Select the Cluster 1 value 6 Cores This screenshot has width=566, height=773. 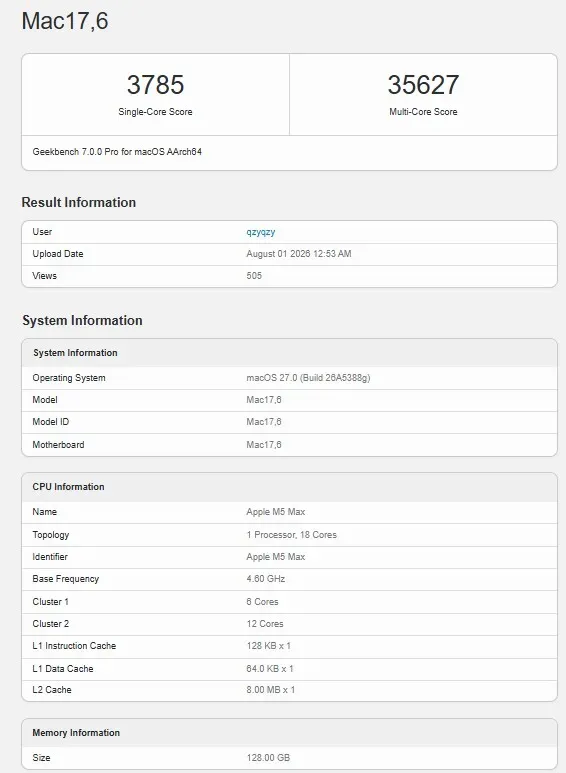point(262,601)
